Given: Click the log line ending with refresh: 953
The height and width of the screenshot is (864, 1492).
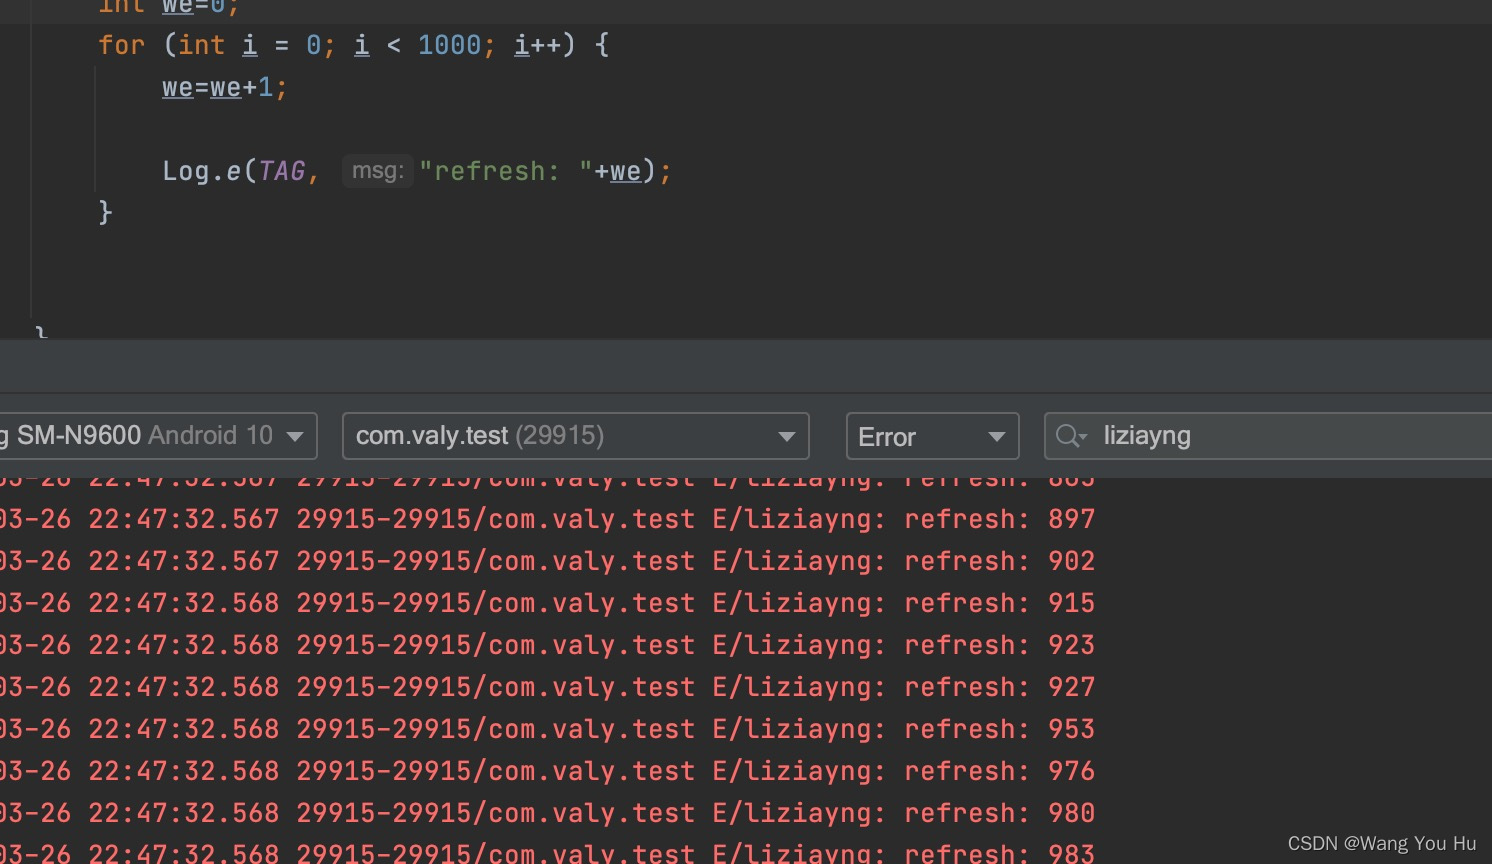Looking at the screenshot, I should (547, 729).
